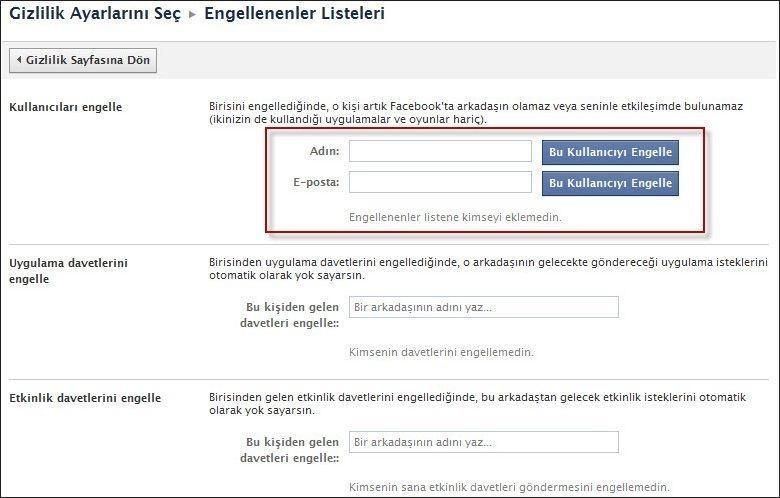Click friend name field under Etkinlik davetlerini engelle

(484, 442)
